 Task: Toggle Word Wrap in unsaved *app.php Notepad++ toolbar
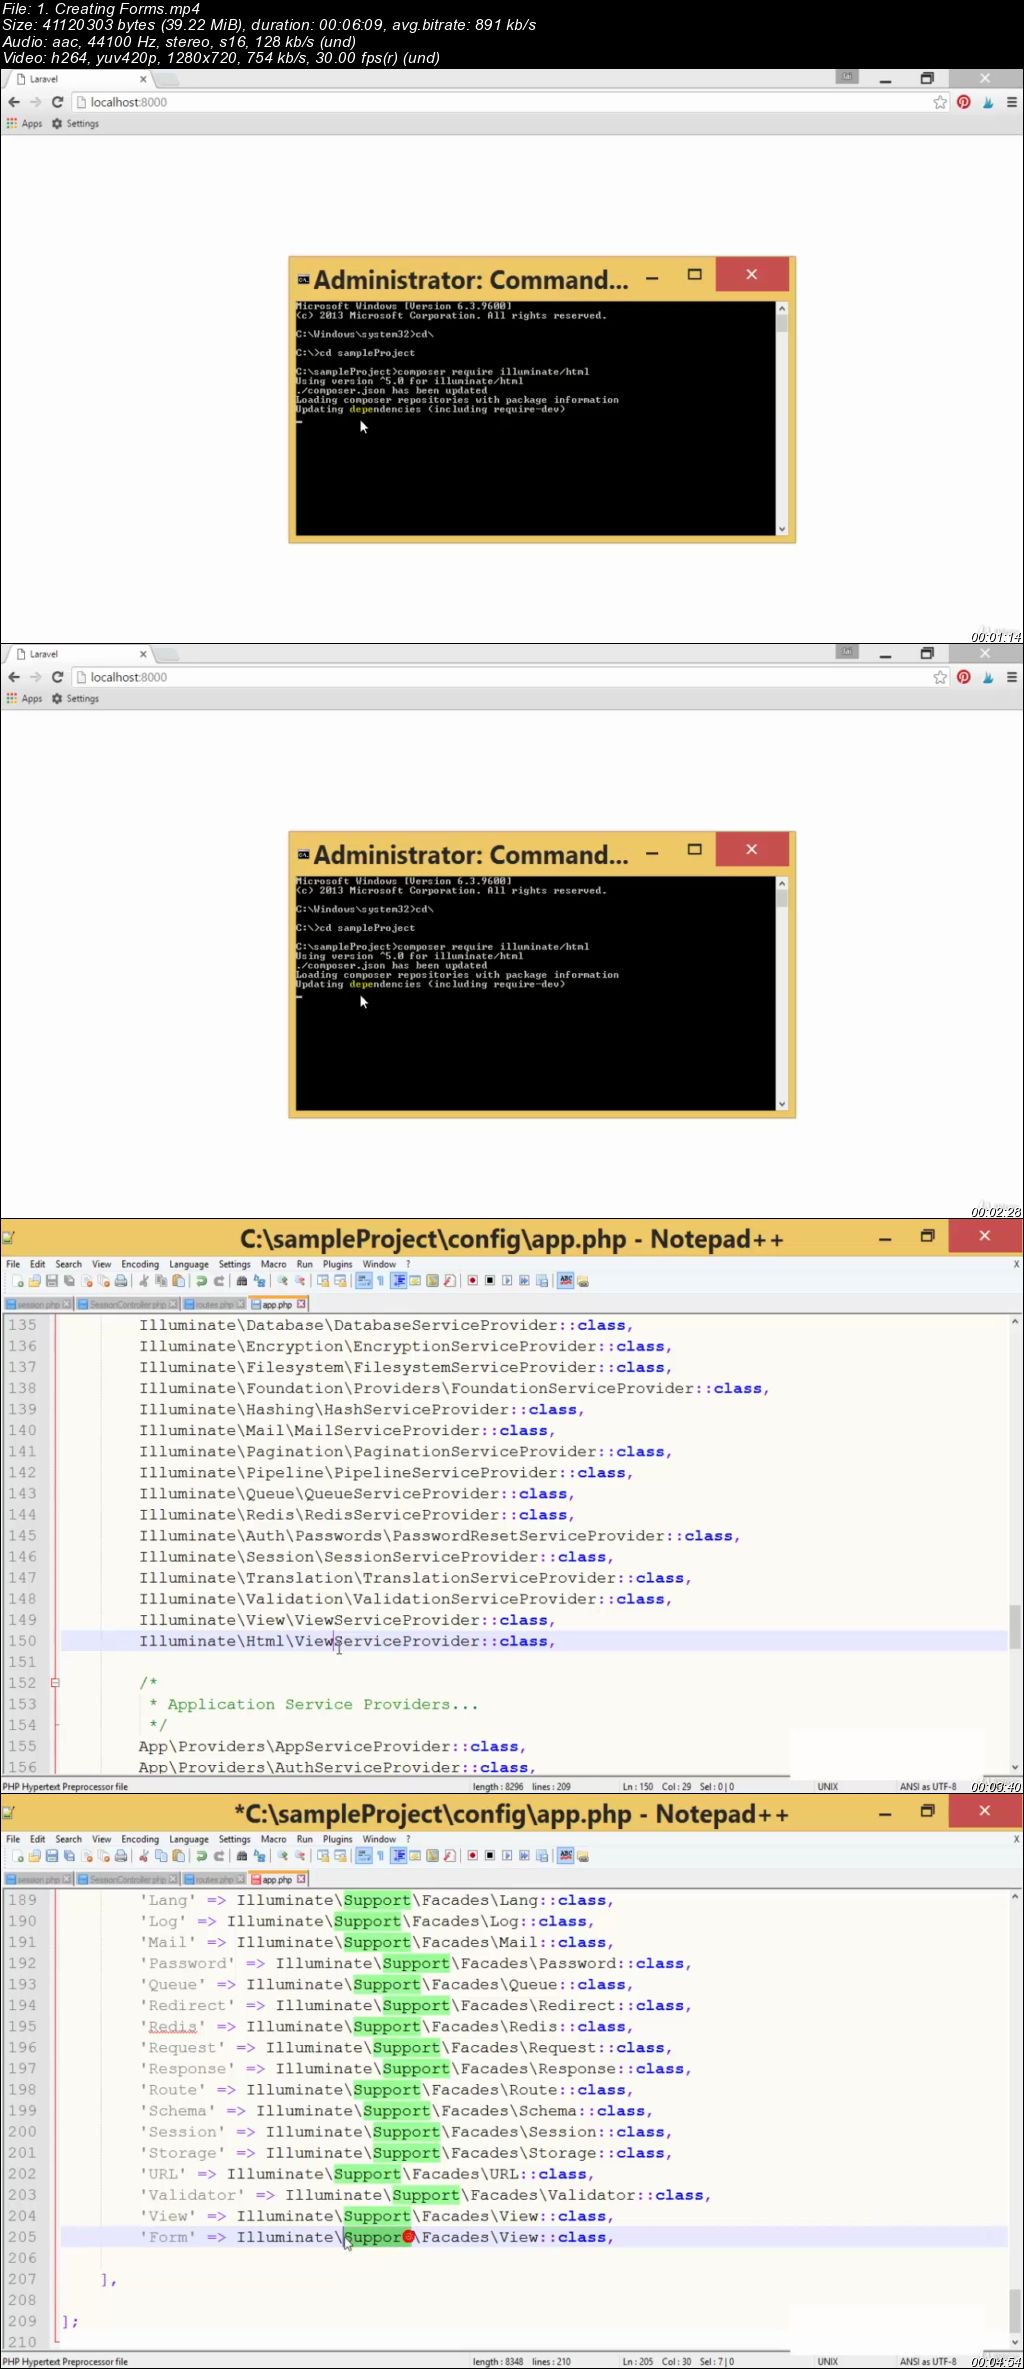pos(364,1855)
